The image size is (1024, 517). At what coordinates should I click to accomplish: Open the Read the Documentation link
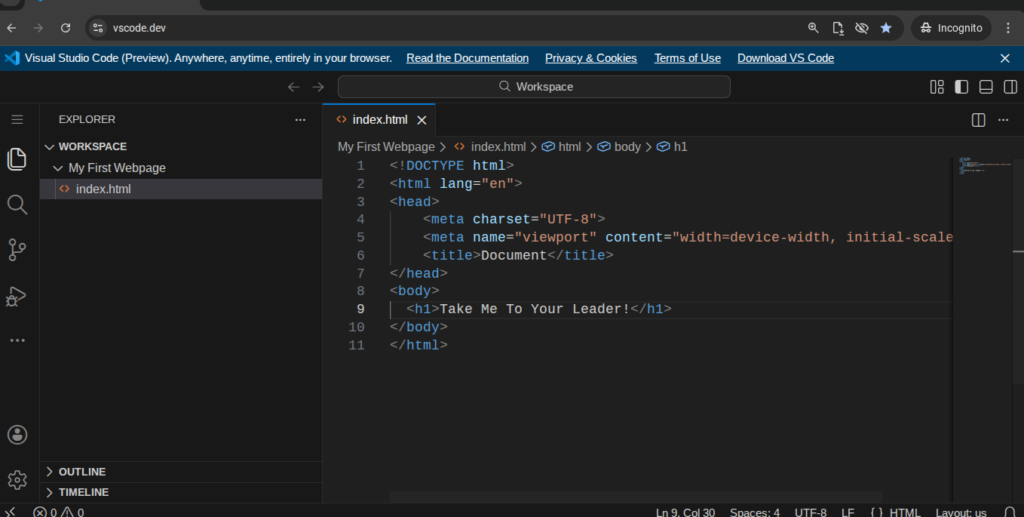click(467, 58)
